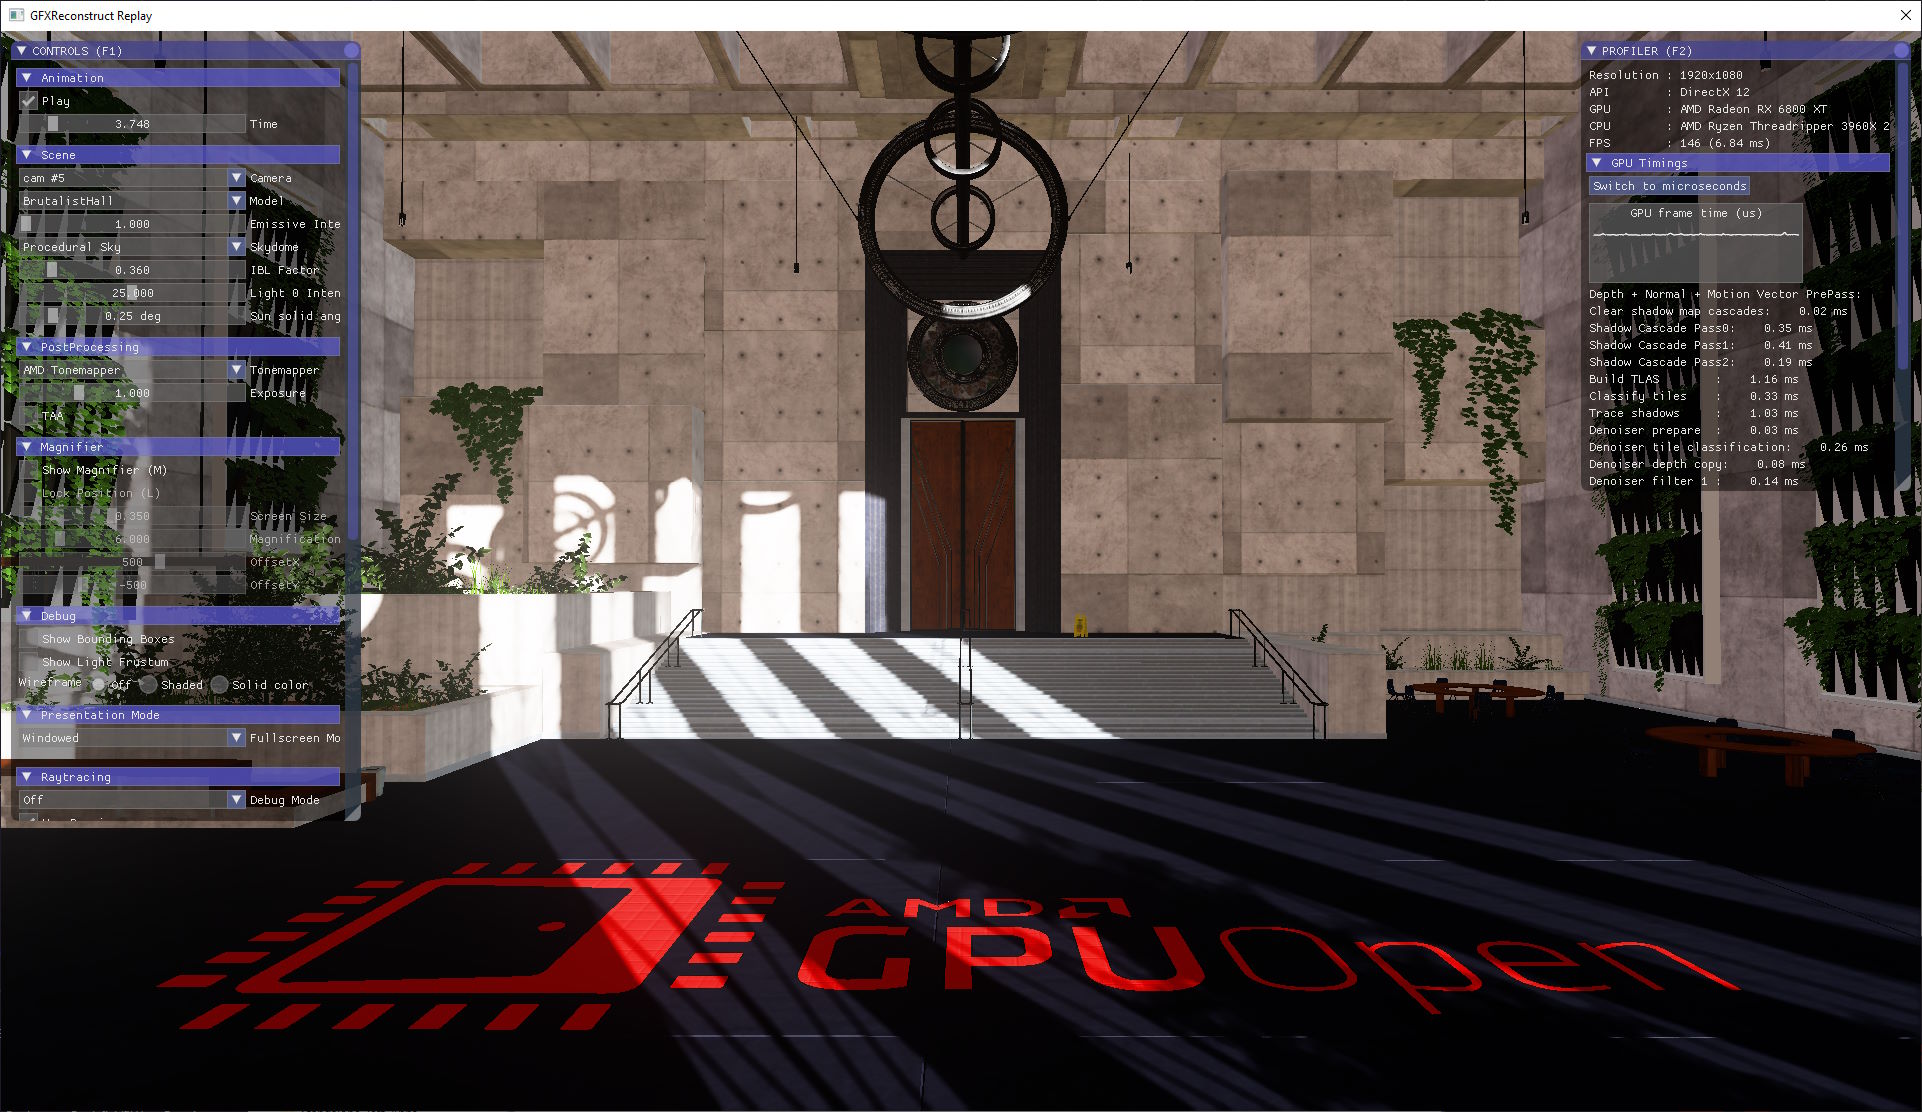Open the Tonemapper dropdown menu
Viewport: 1922px width, 1112px height.
238,369
